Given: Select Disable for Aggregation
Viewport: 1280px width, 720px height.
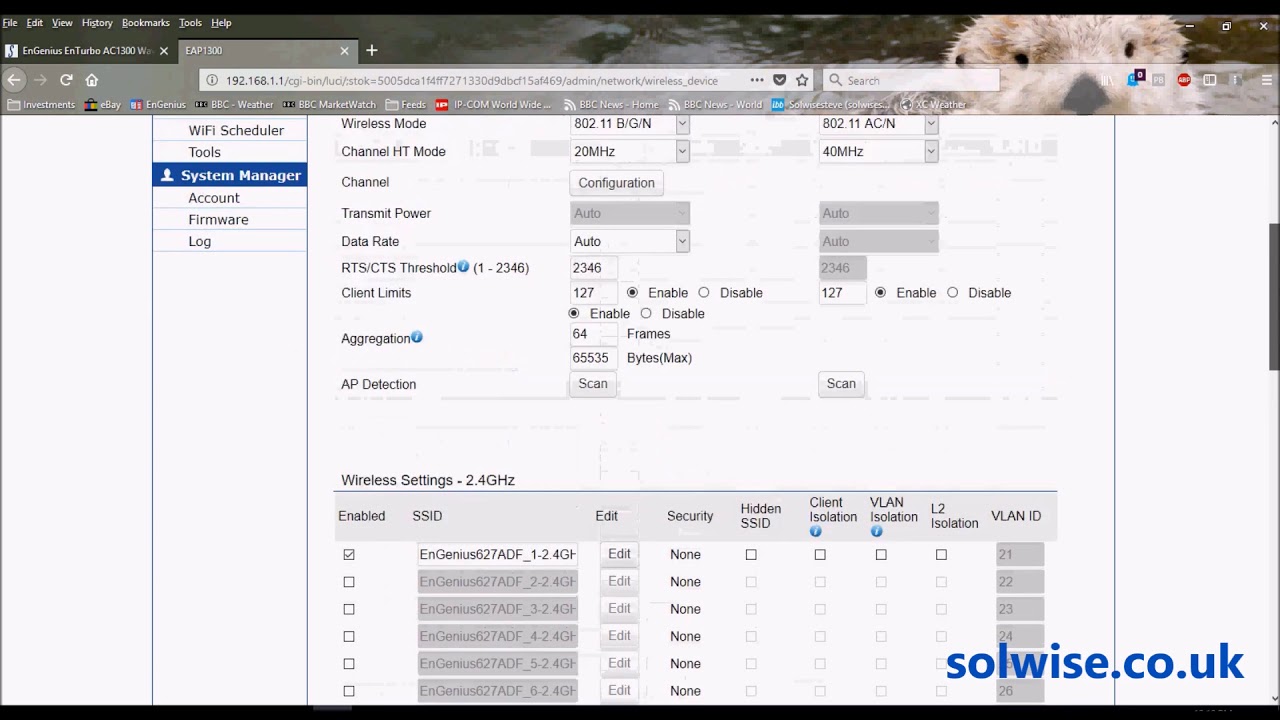Looking at the screenshot, I should tap(646, 313).
